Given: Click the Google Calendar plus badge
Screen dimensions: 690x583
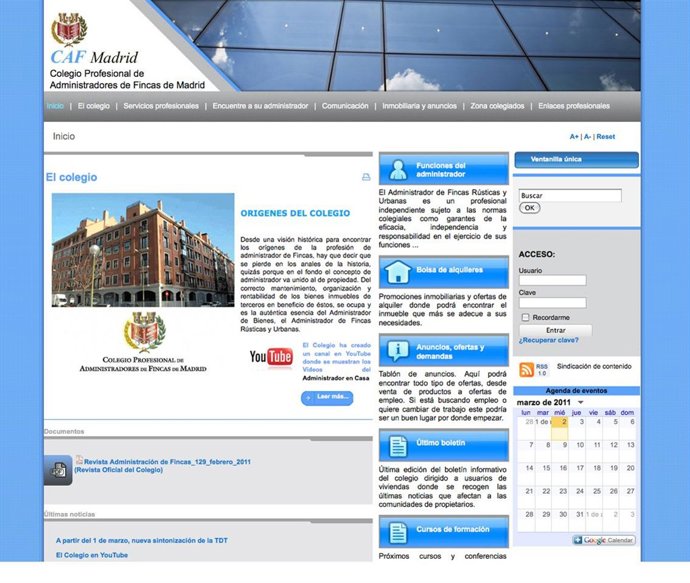Looking at the screenshot, I should coord(578,540).
